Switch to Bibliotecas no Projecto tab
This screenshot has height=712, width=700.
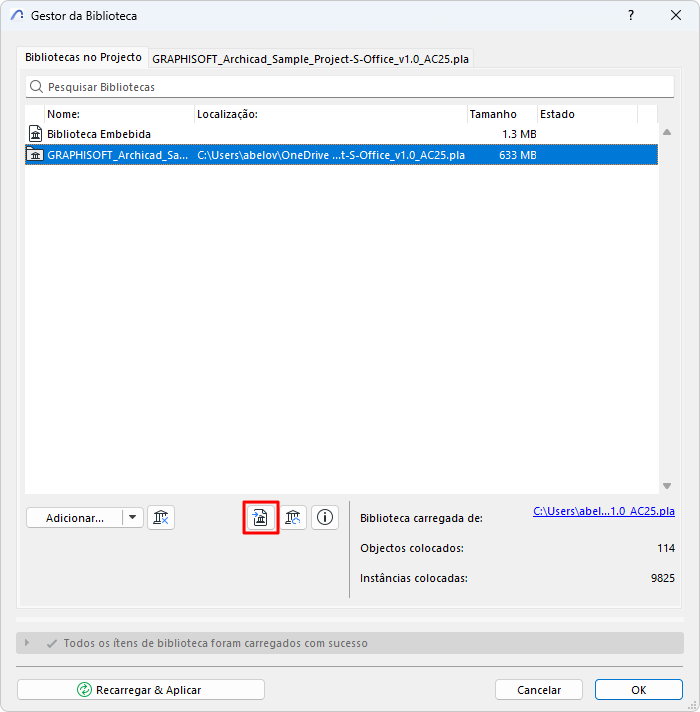(x=83, y=57)
